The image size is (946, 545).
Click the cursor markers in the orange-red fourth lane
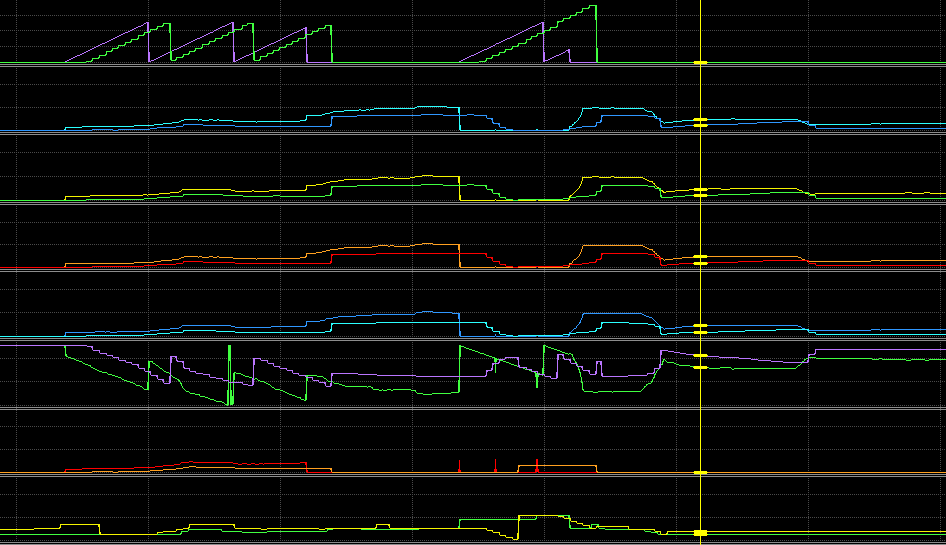(x=701, y=259)
